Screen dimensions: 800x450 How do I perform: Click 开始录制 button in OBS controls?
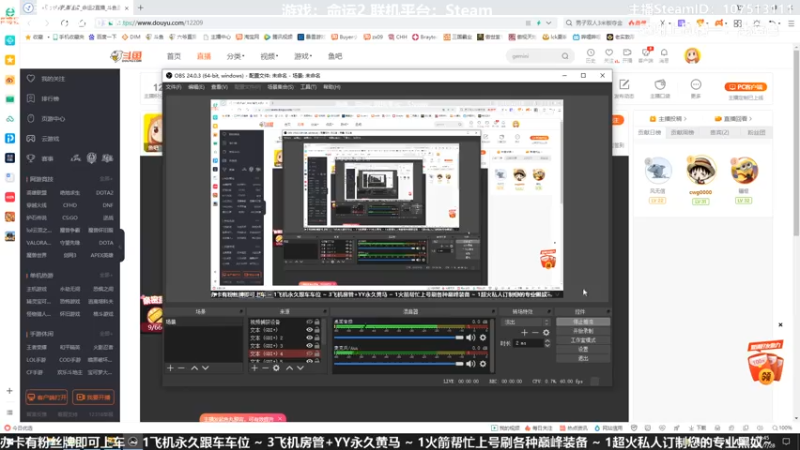tap(583, 331)
